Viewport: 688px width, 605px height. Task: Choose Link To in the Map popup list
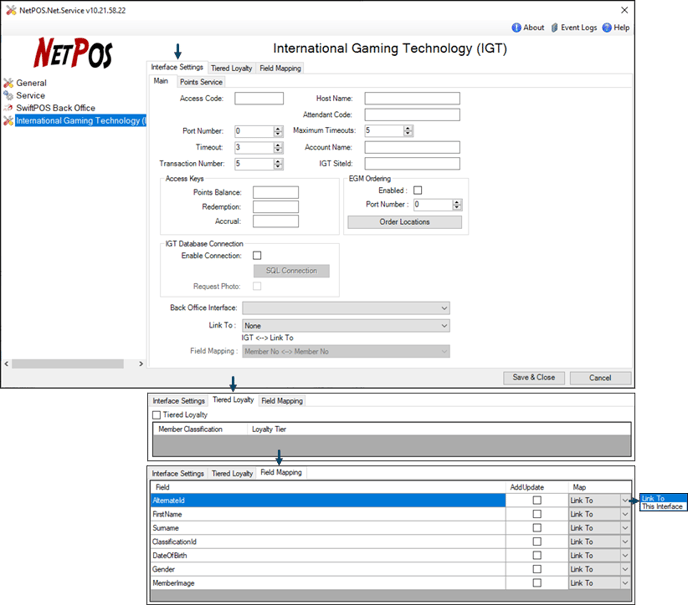point(663,498)
